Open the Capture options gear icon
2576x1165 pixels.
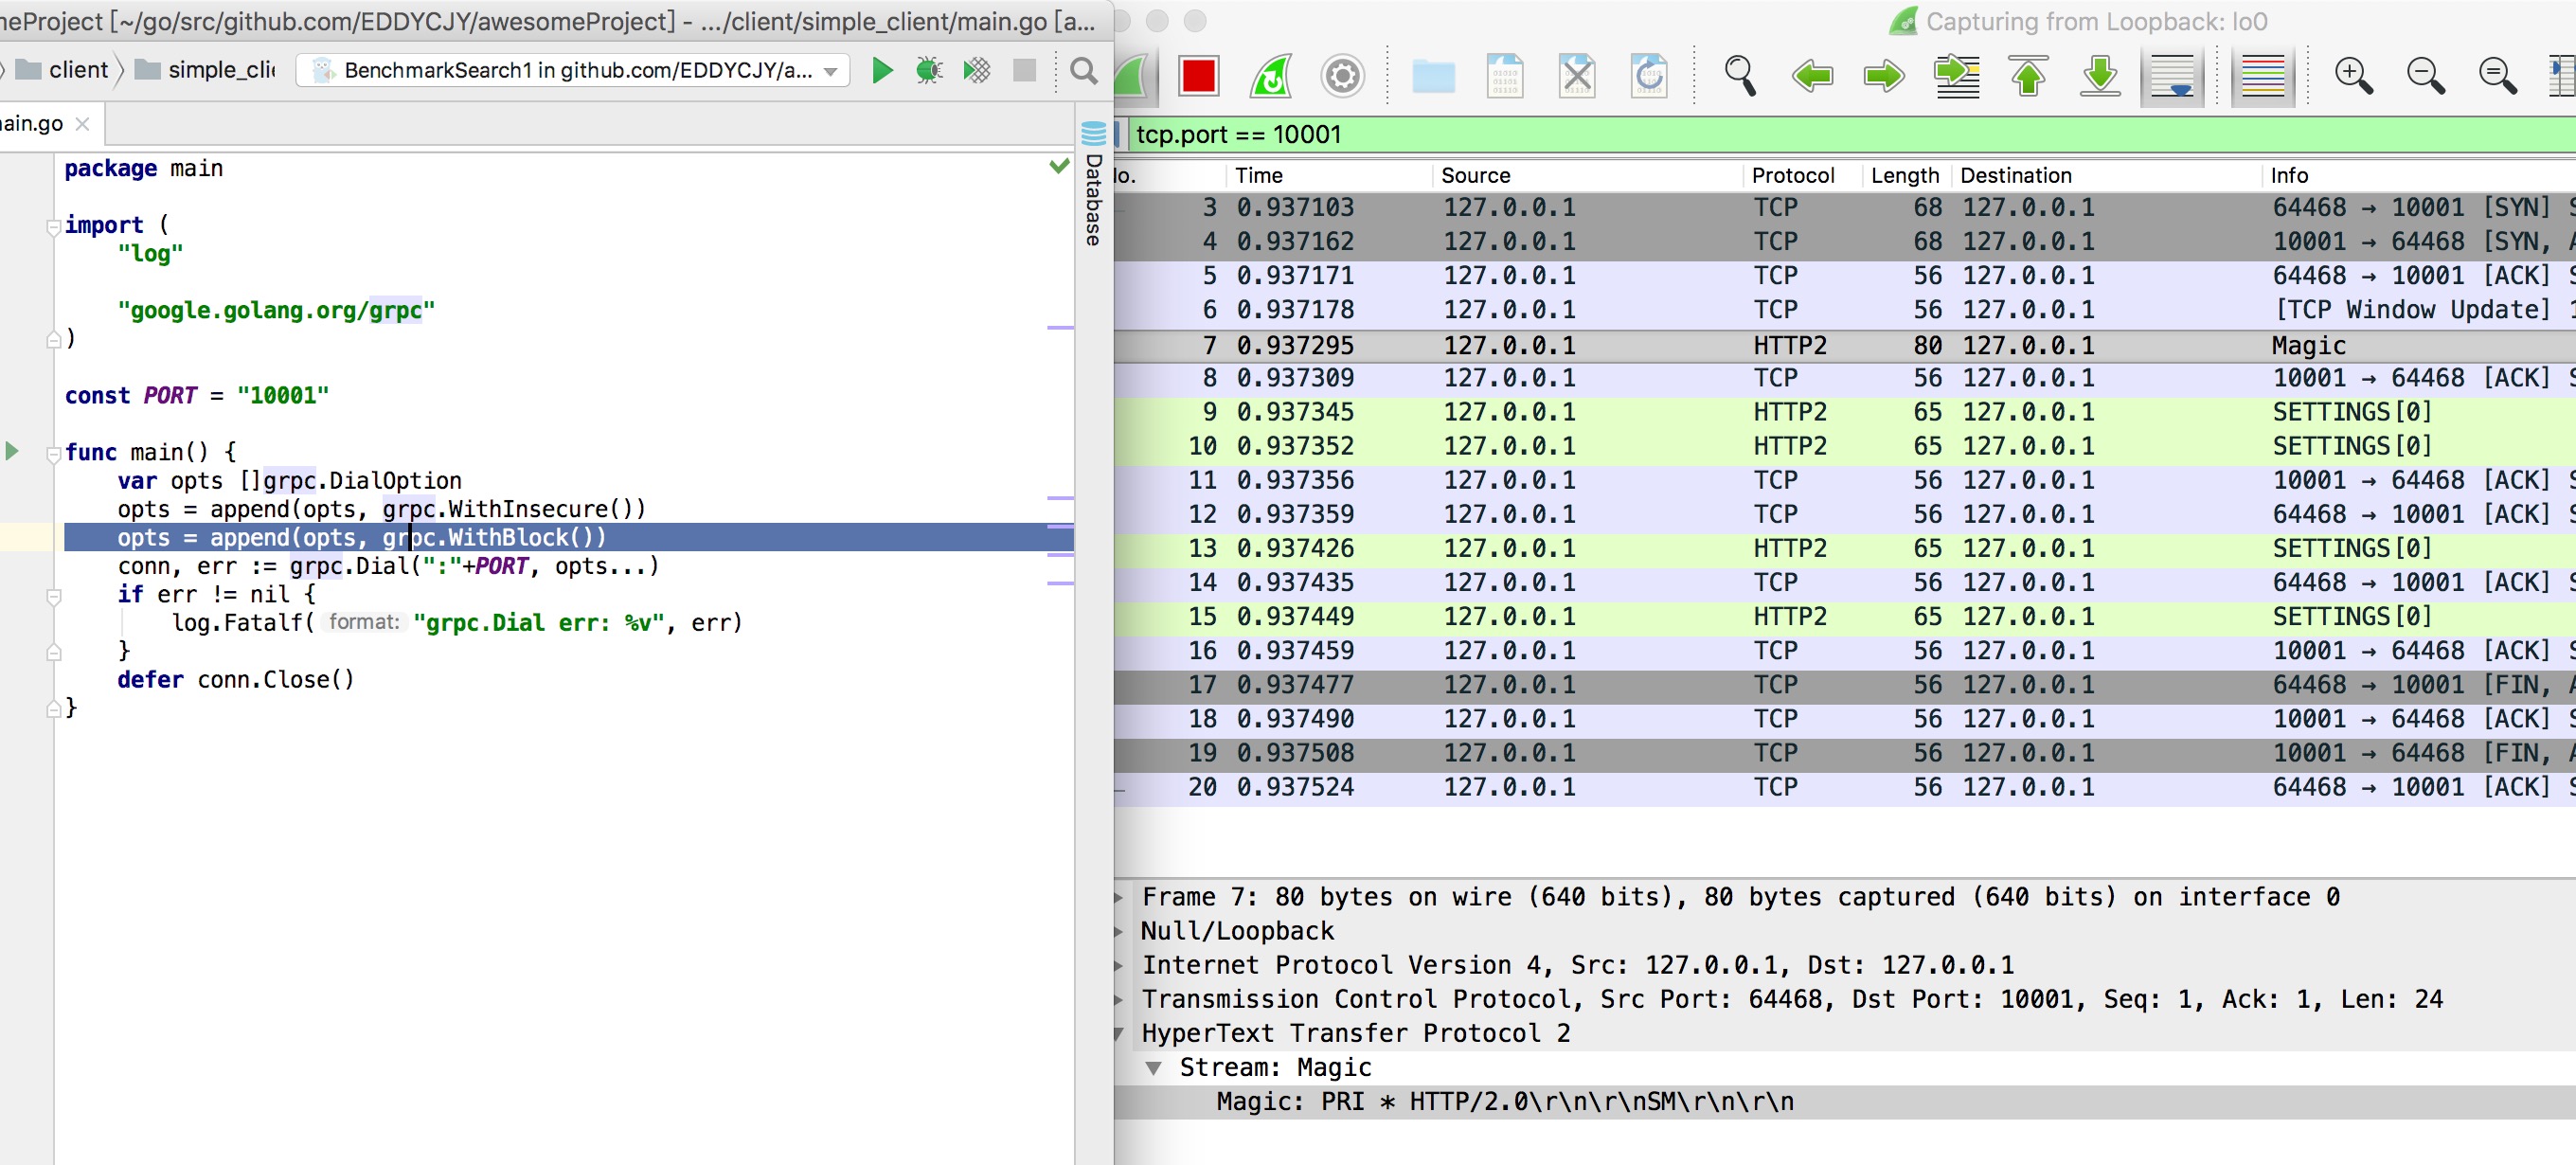coord(1342,75)
